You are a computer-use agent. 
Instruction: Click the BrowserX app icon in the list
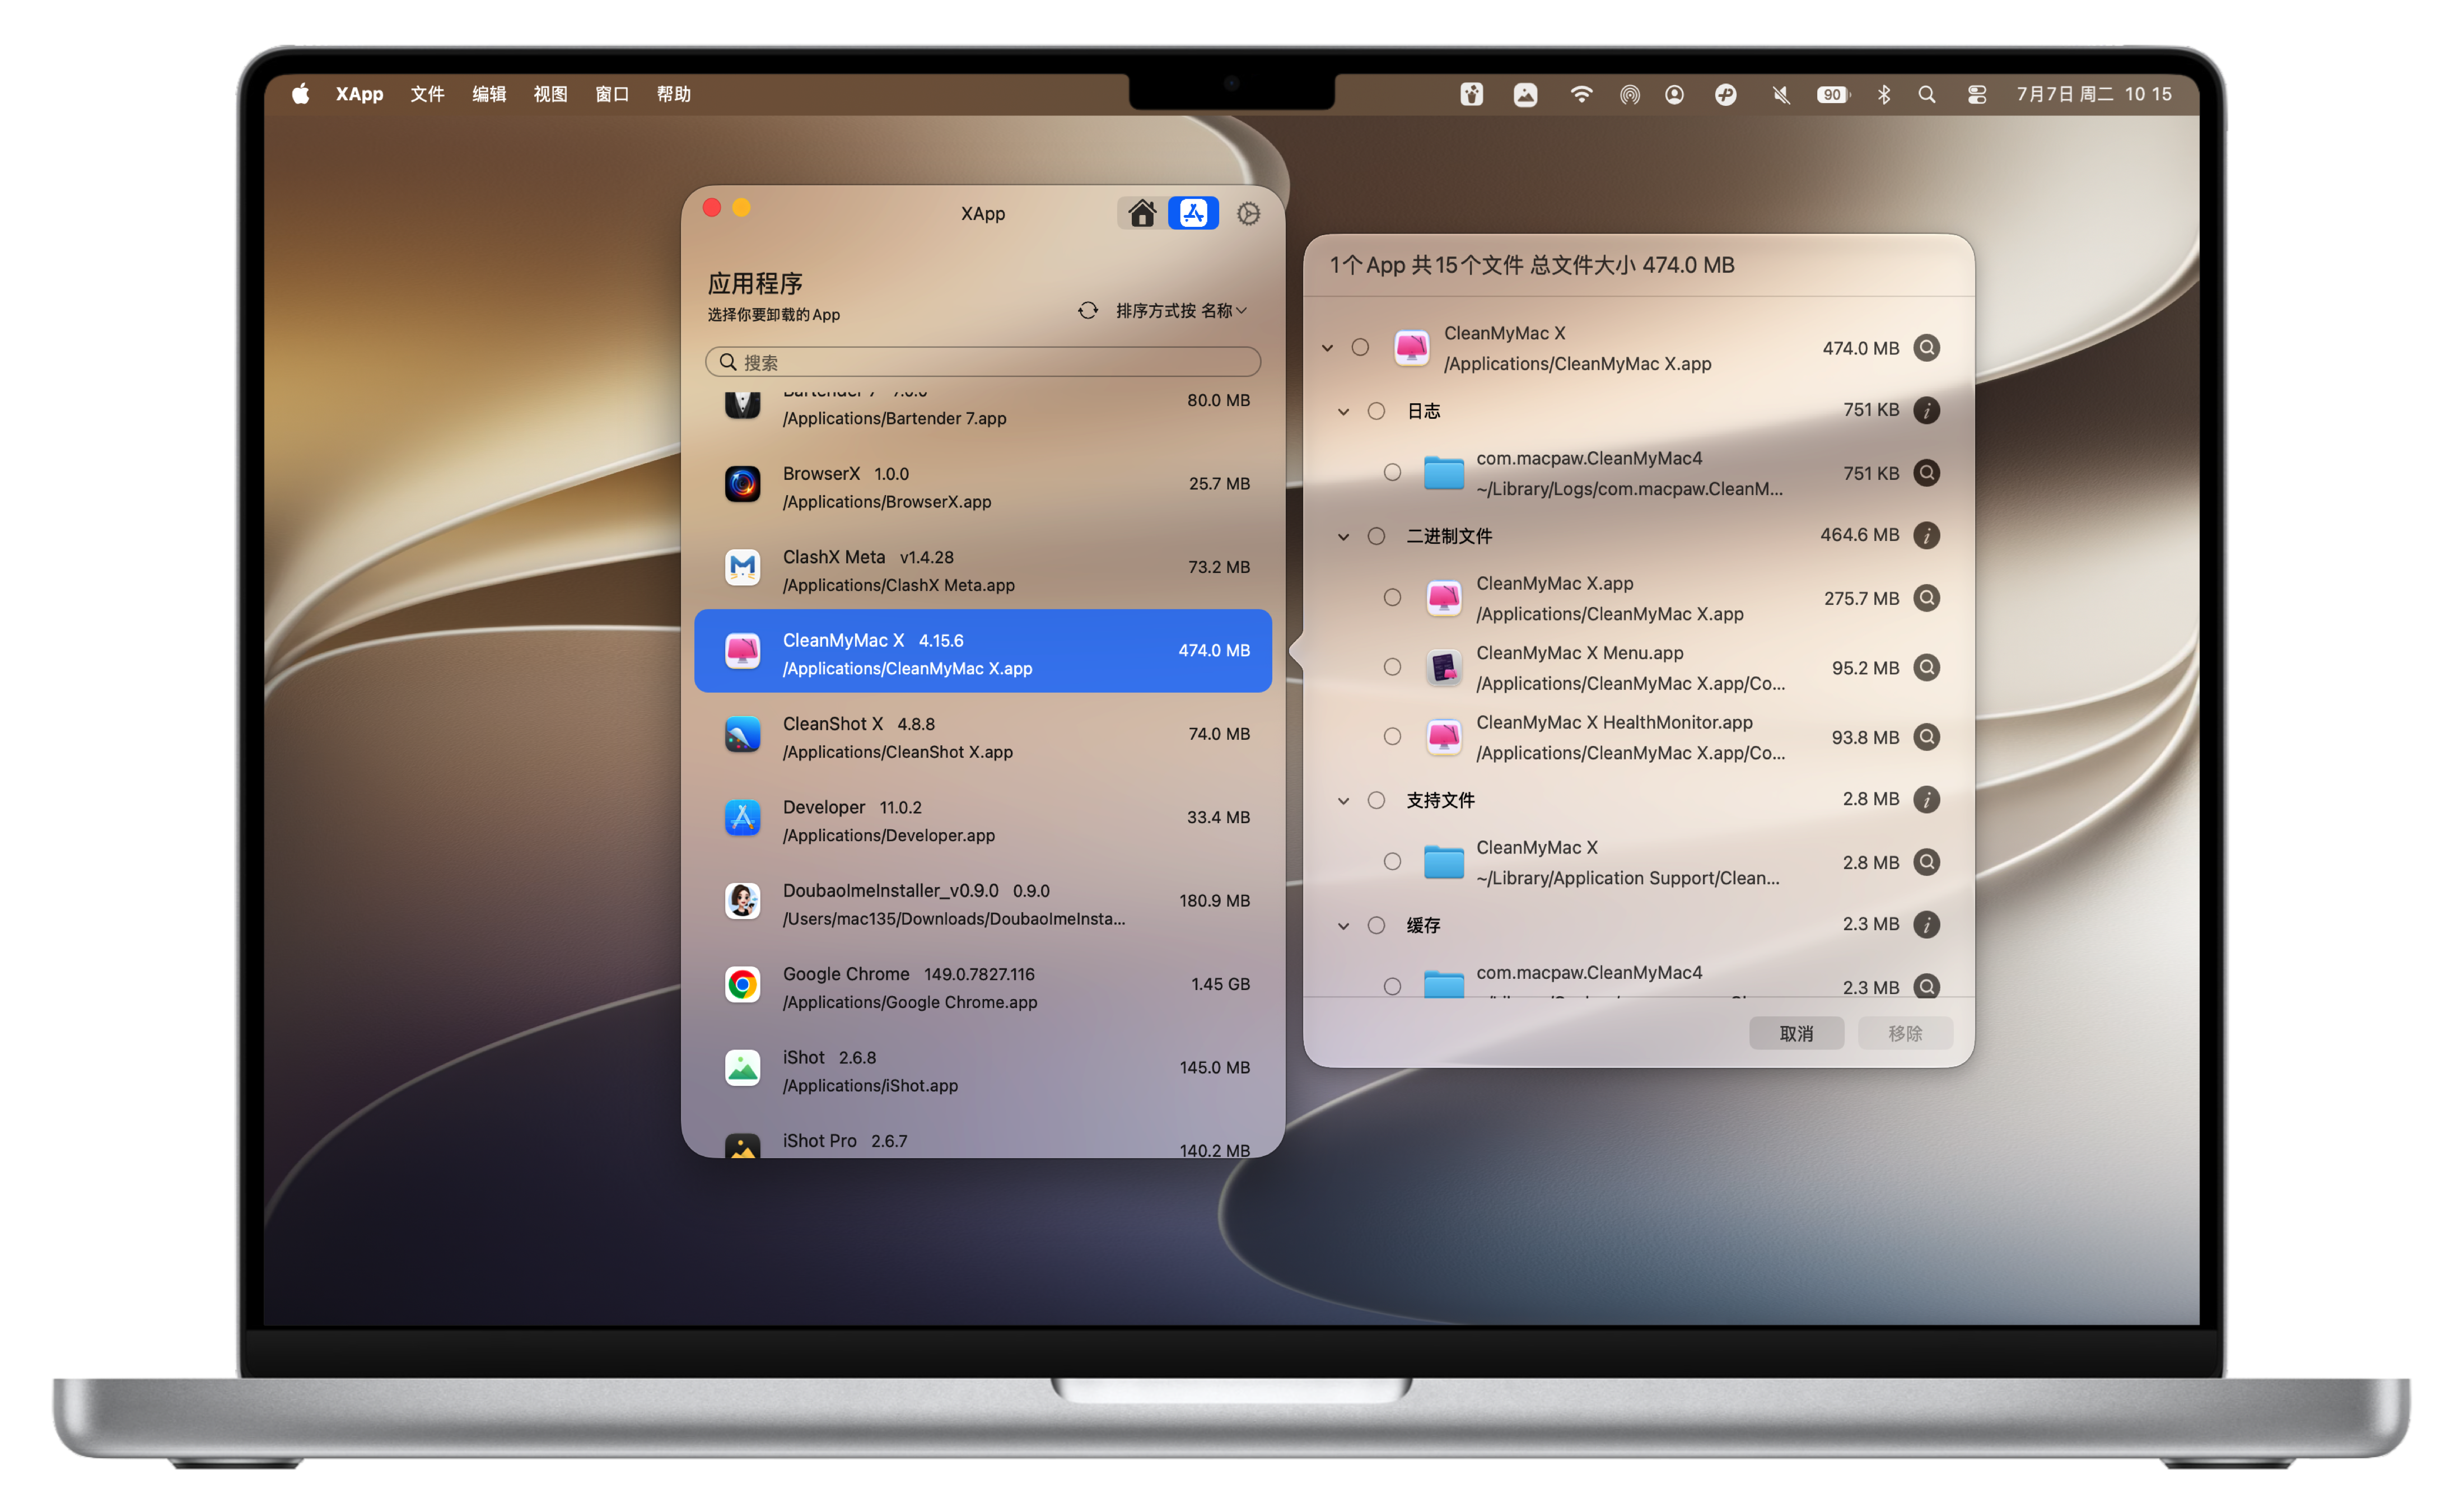point(742,485)
